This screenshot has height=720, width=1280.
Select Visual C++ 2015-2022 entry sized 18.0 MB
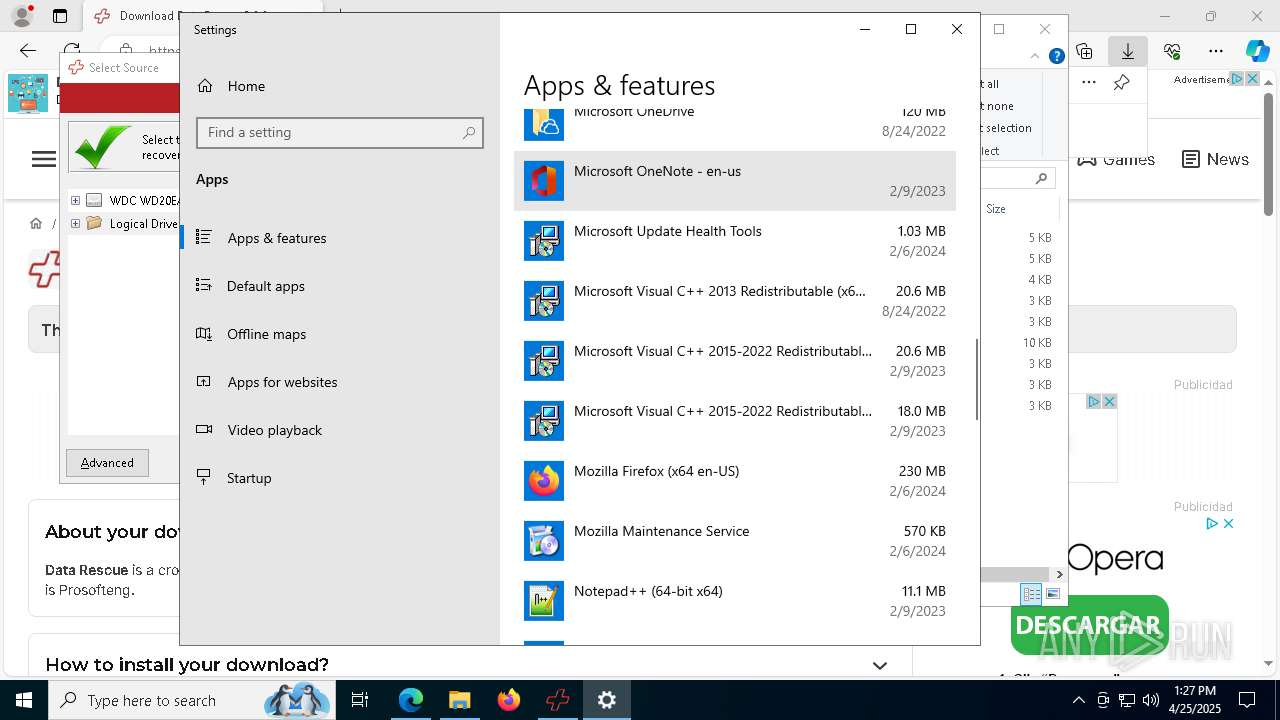[735, 421]
